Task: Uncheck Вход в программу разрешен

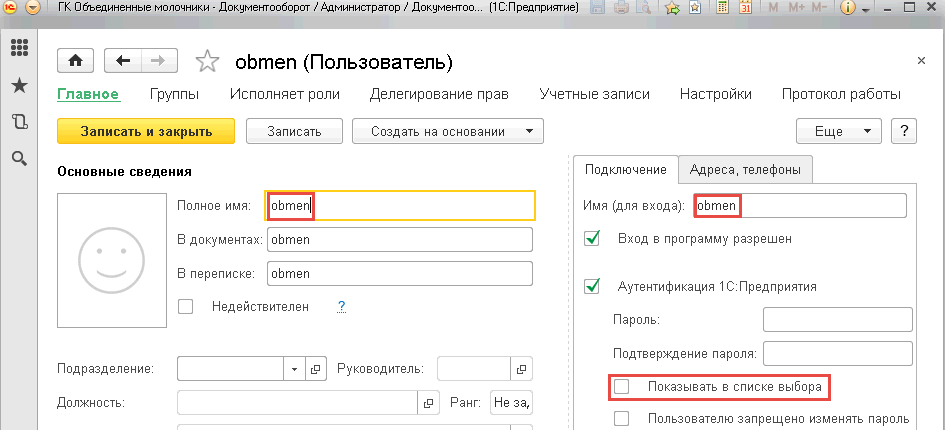Action: tap(592, 238)
